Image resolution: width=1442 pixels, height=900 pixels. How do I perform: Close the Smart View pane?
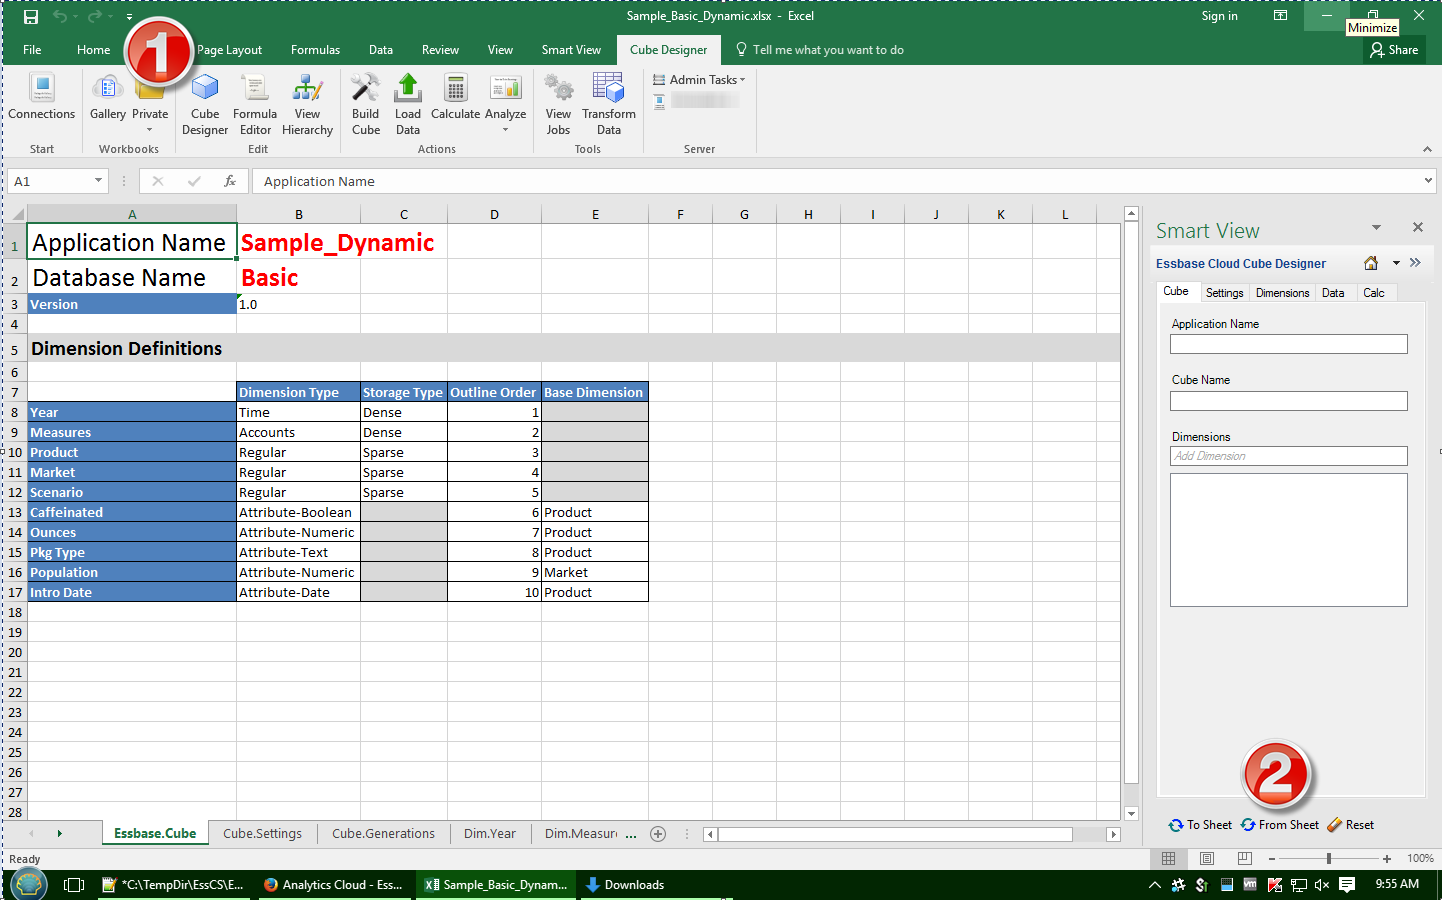point(1417,228)
